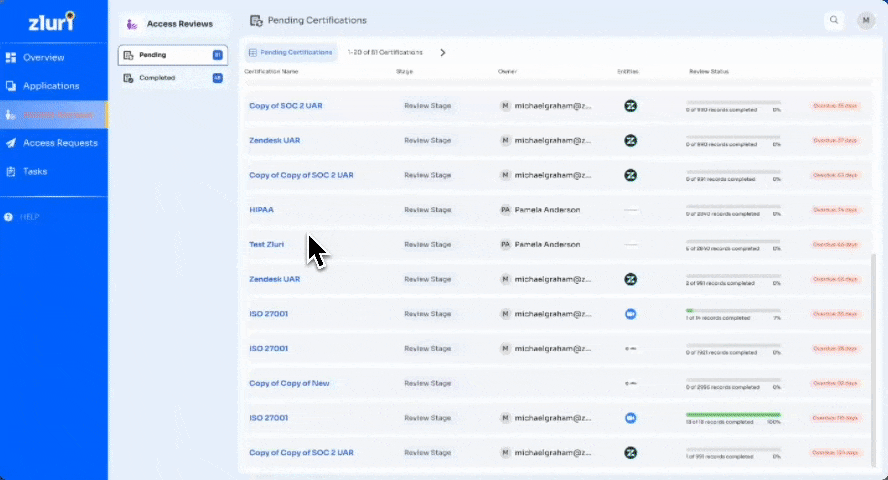The width and height of the screenshot is (888, 480).
Task: Click the Entities column header
Action: [627, 71]
